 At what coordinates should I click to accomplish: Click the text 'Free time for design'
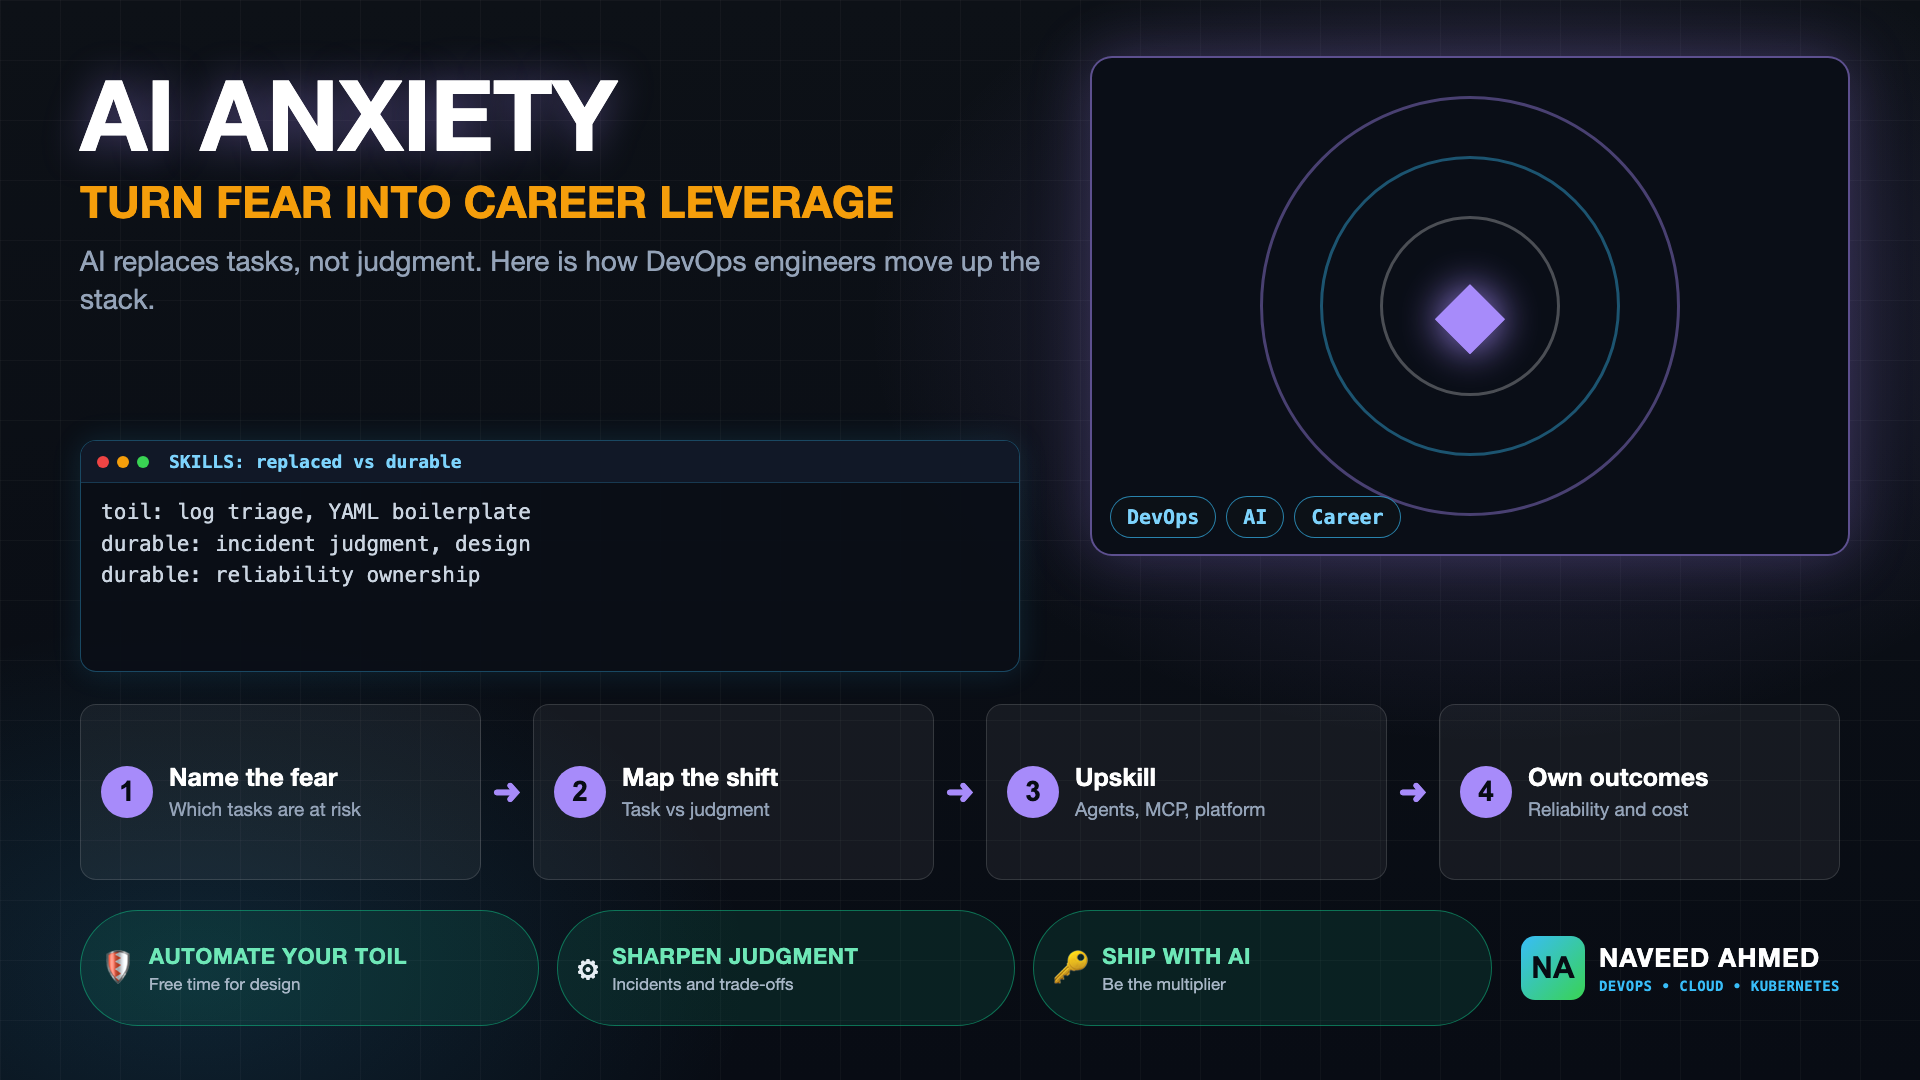tap(224, 984)
